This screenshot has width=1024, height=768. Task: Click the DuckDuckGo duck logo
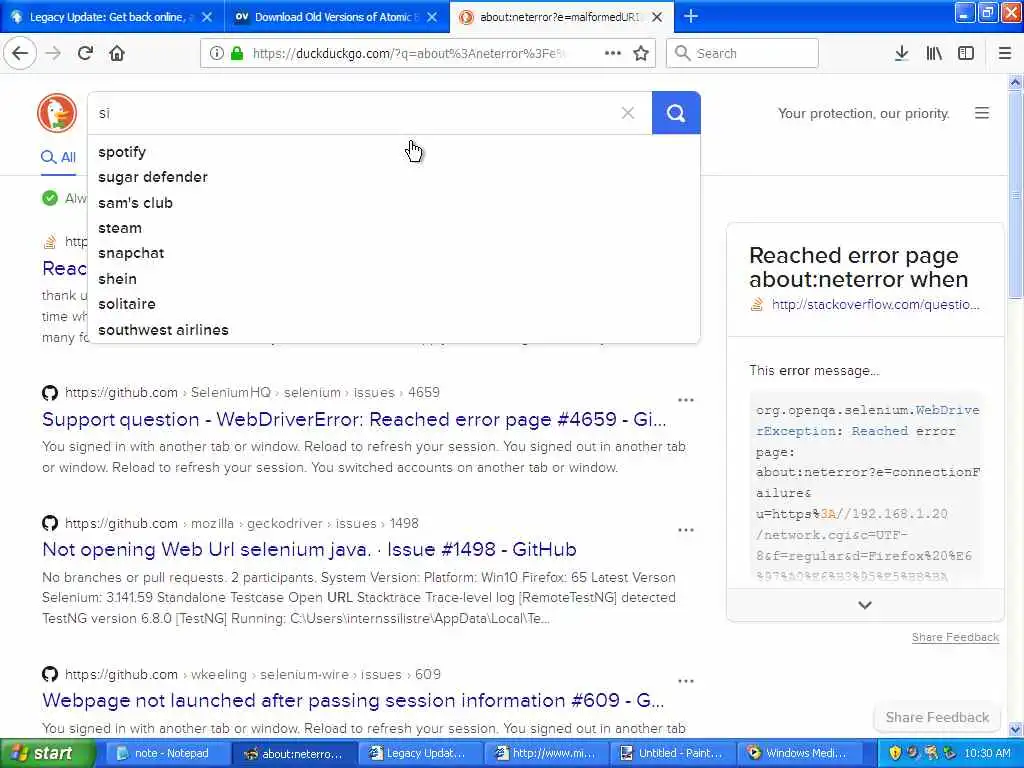pyautogui.click(x=57, y=113)
